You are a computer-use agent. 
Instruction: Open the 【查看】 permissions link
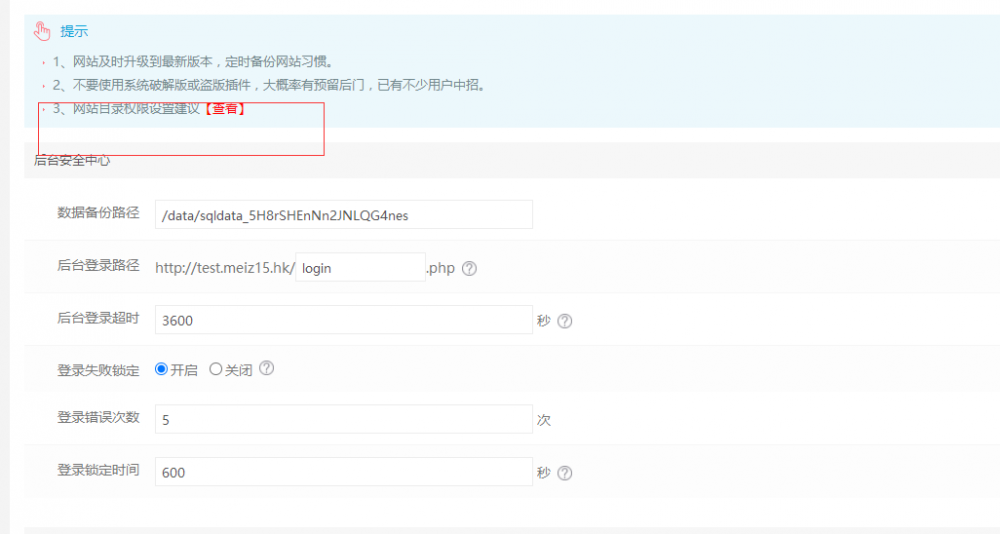[224, 109]
